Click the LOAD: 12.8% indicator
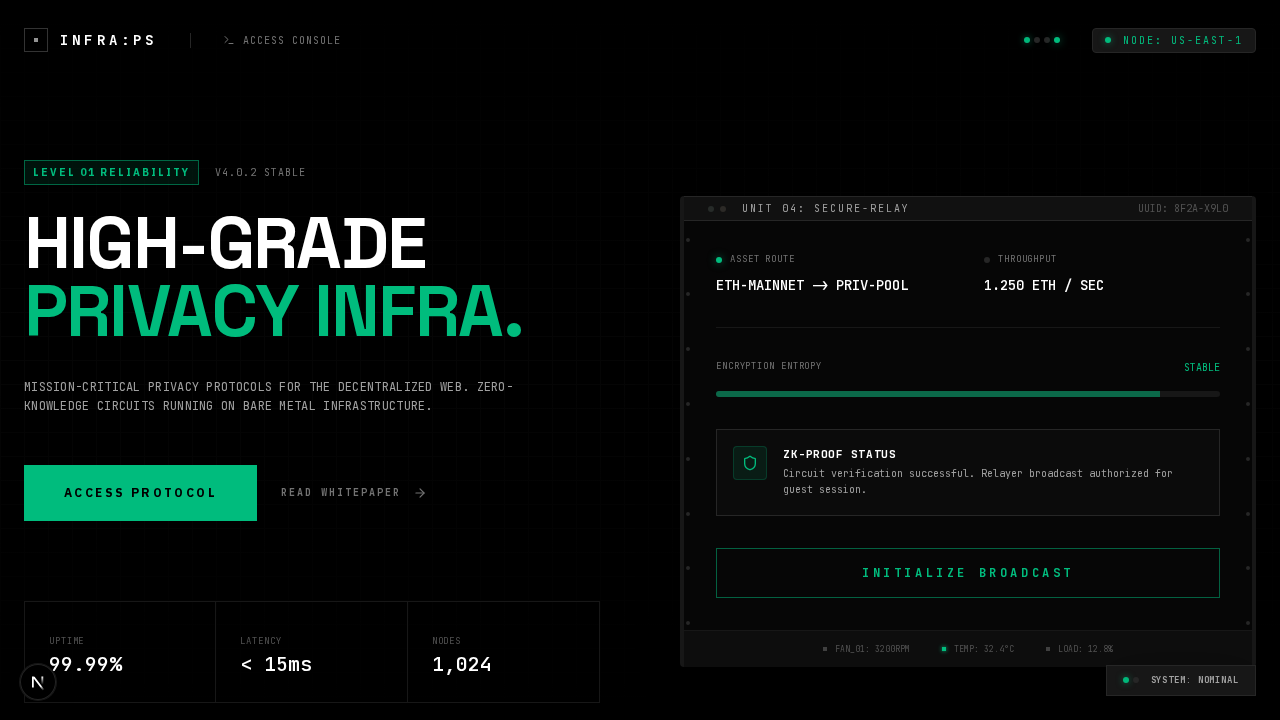 click(1079, 649)
